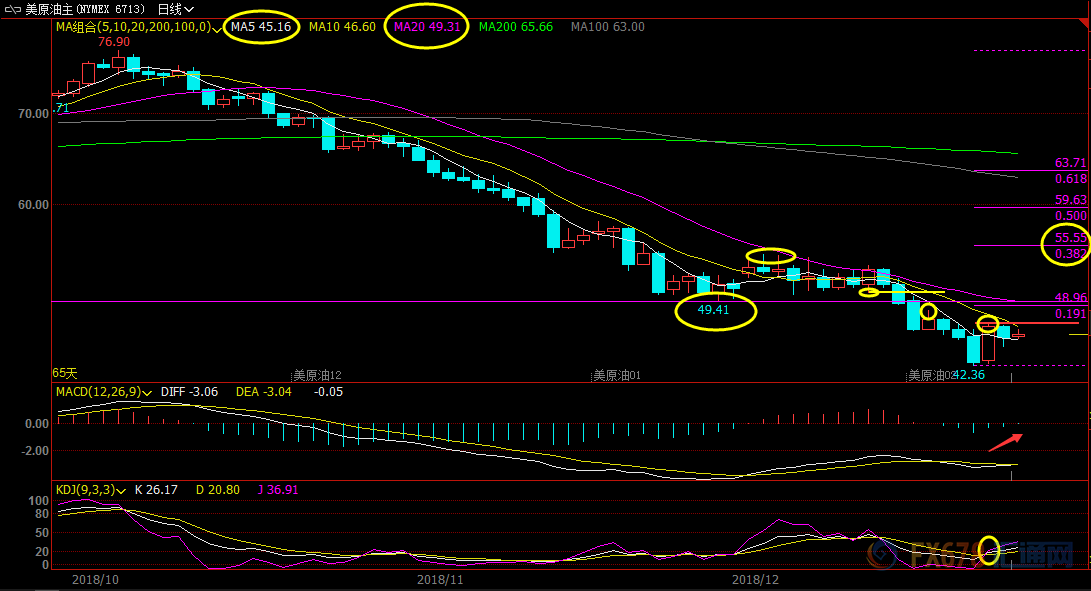Click the MA10 46.60 legend label
The height and width of the screenshot is (591, 1091).
[x=342, y=27]
